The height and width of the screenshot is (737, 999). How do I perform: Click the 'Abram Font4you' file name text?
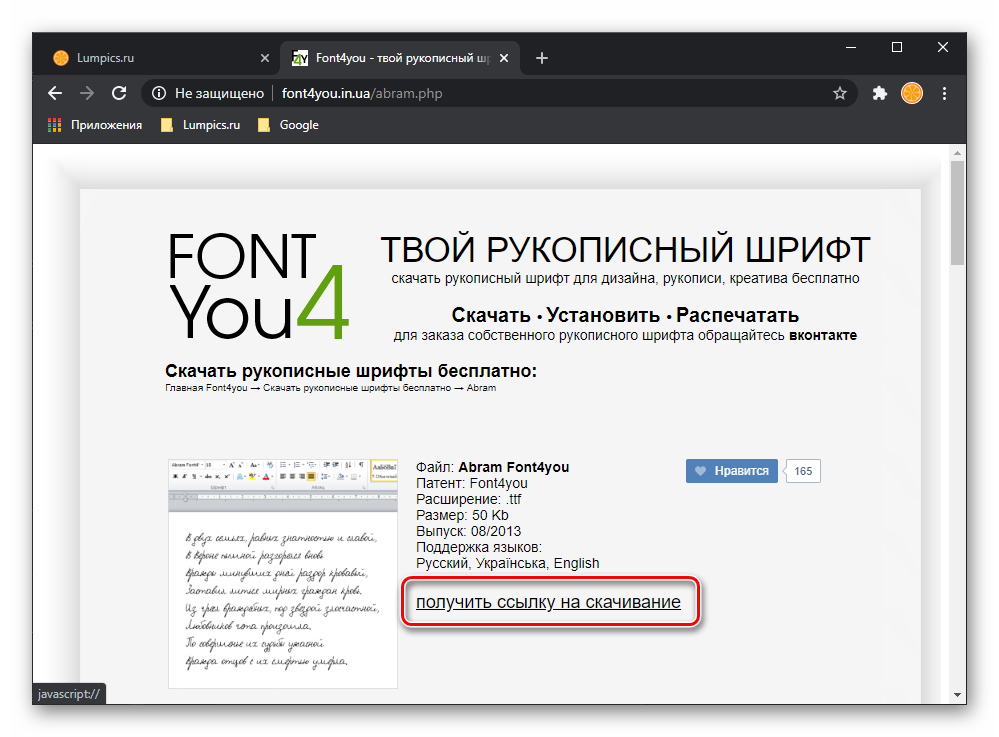click(x=514, y=467)
